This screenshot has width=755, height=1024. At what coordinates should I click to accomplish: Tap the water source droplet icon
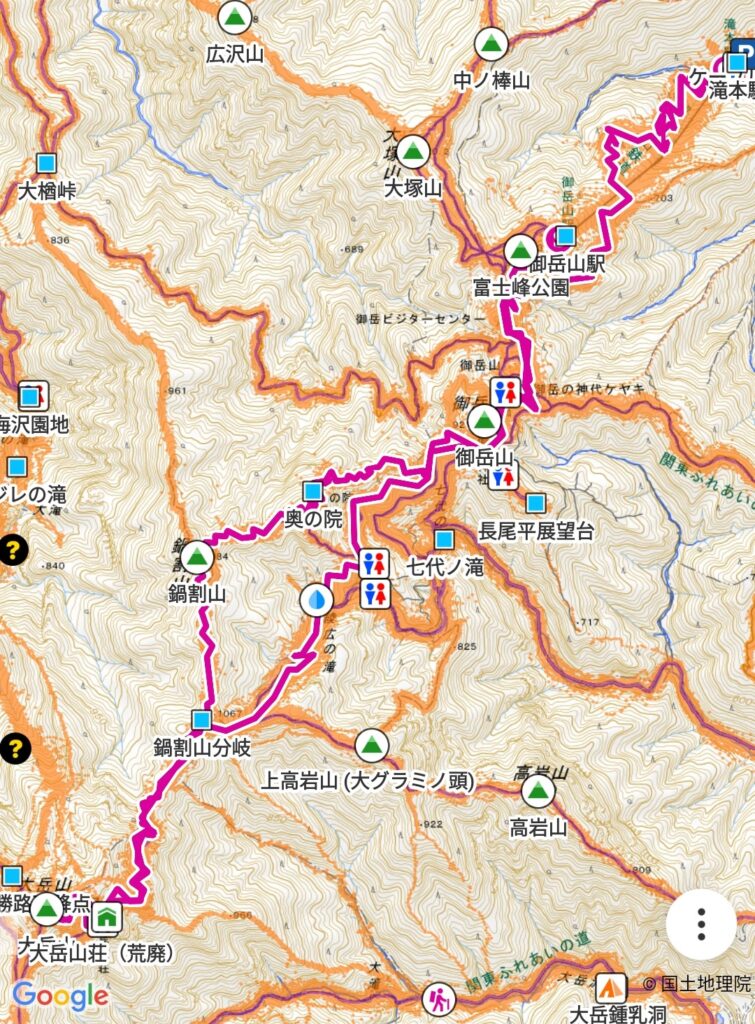click(316, 600)
